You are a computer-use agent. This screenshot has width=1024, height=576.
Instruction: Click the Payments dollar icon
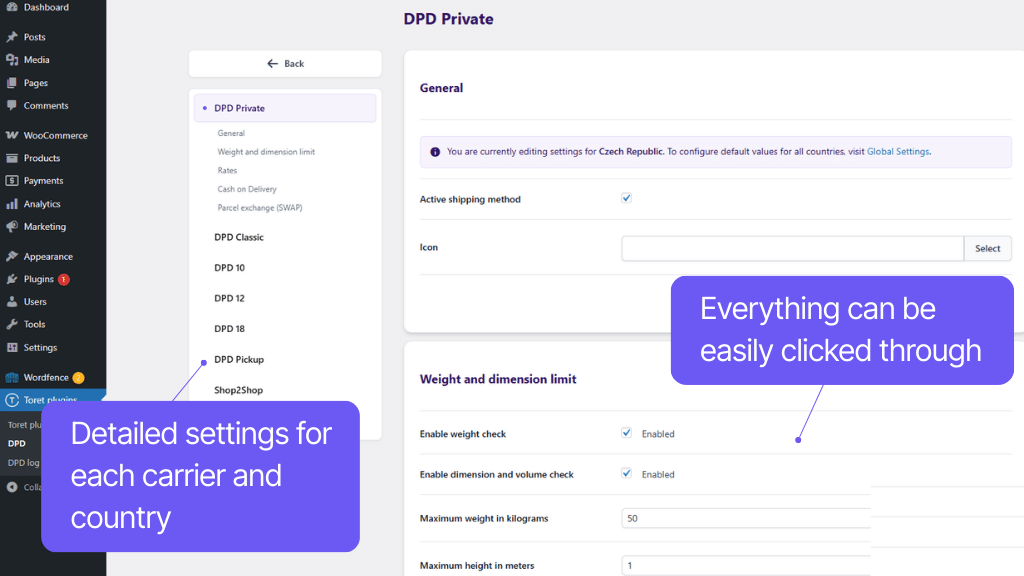pyautogui.click(x=12, y=180)
